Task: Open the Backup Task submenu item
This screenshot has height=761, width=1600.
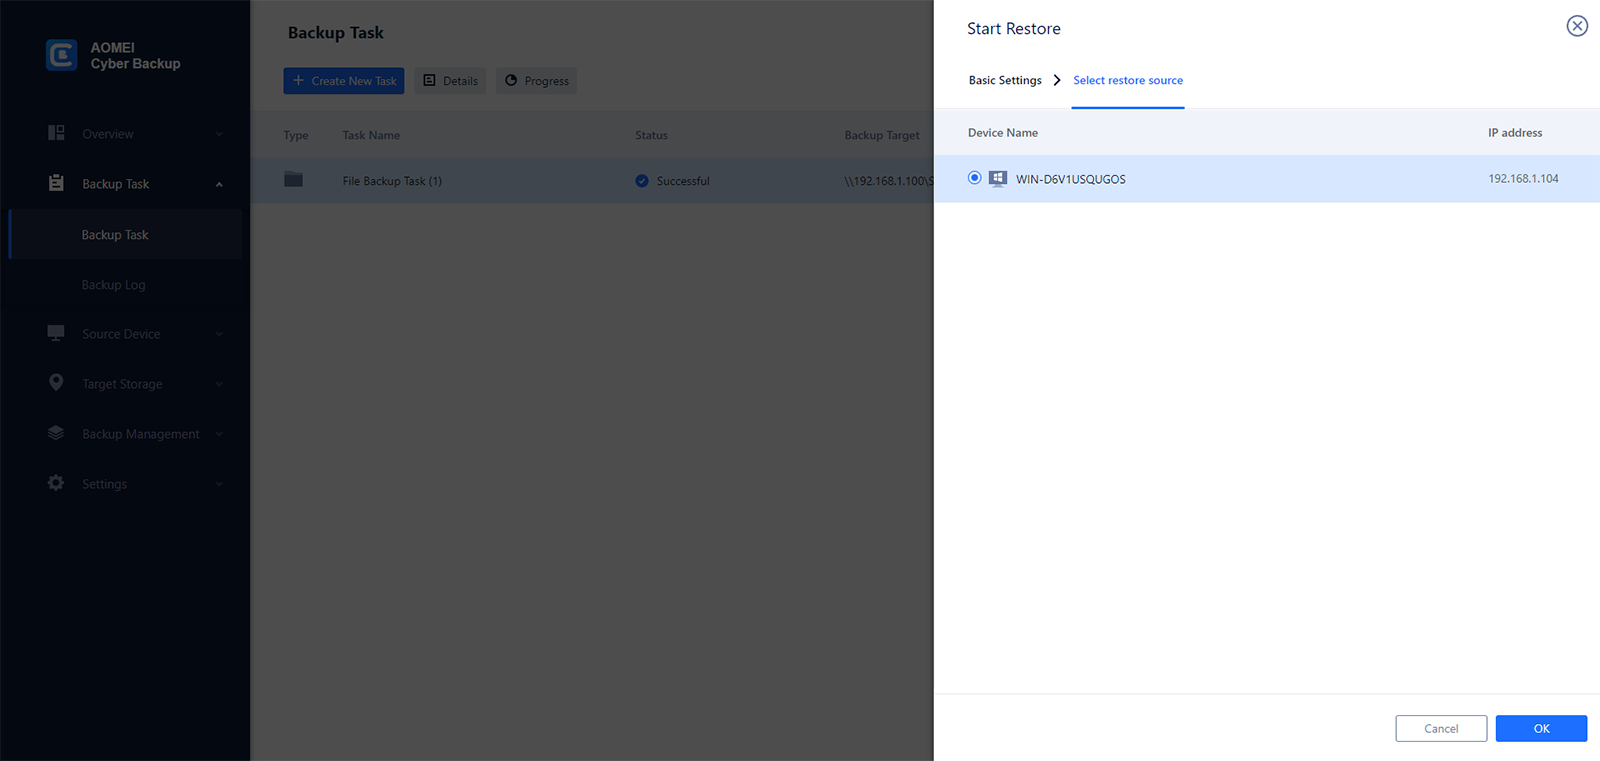Action: click(x=125, y=235)
